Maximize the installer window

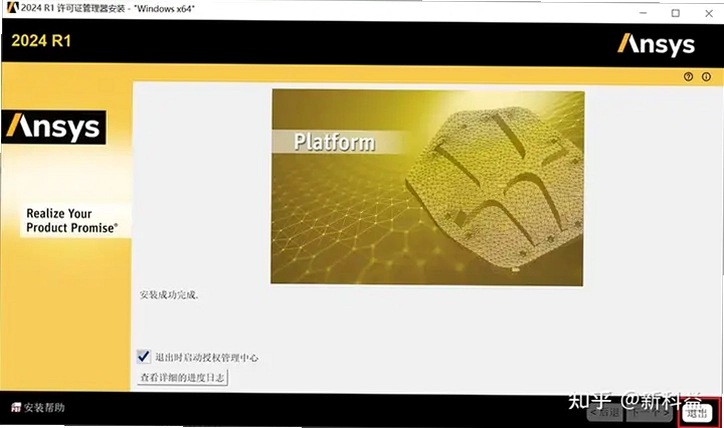point(676,13)
